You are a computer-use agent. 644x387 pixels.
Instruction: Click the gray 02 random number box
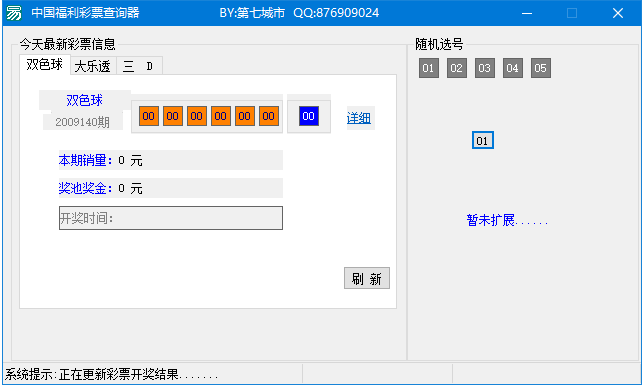coord(457,68)
